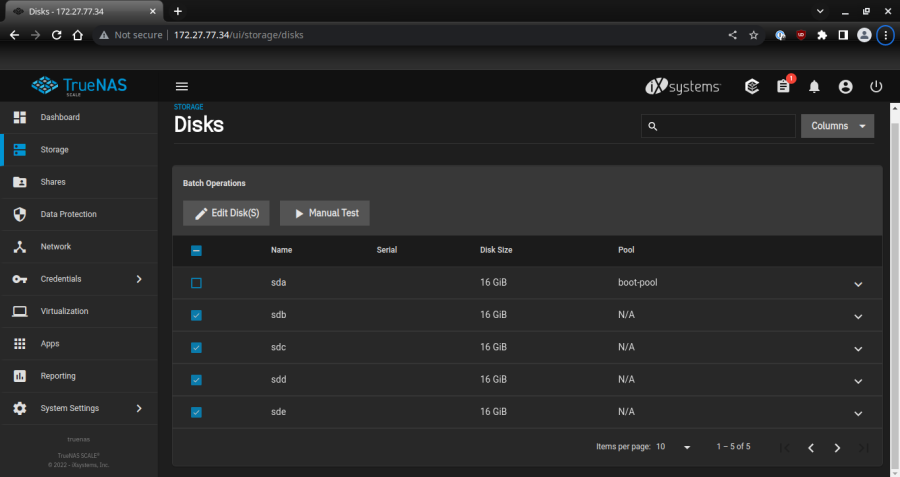Toggle the select-all header checkbox

[196, 250]
